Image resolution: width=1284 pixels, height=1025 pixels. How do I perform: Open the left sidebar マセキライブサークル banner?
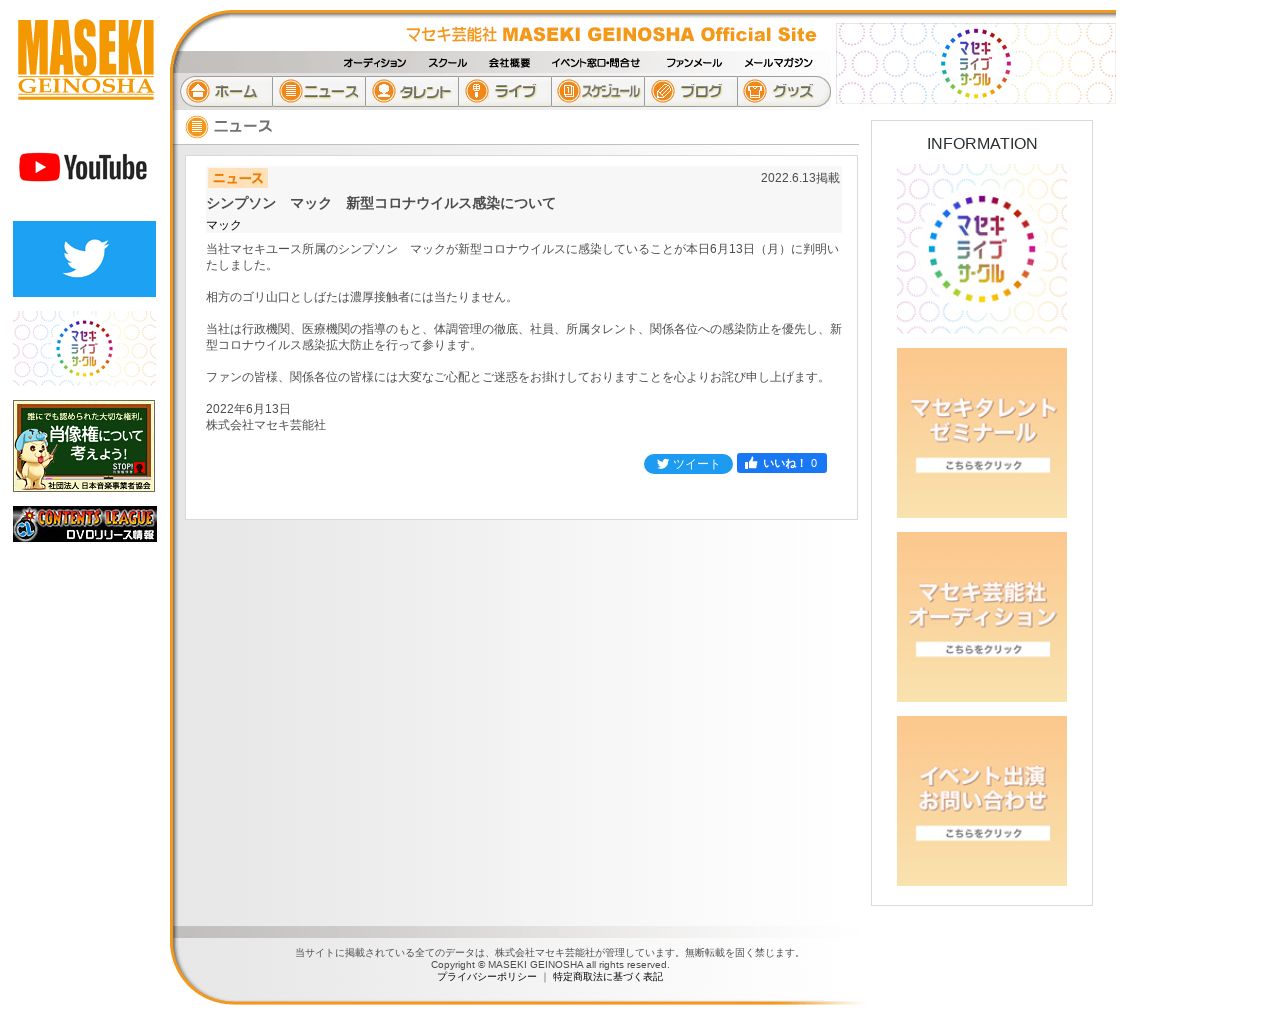(85, 348)
